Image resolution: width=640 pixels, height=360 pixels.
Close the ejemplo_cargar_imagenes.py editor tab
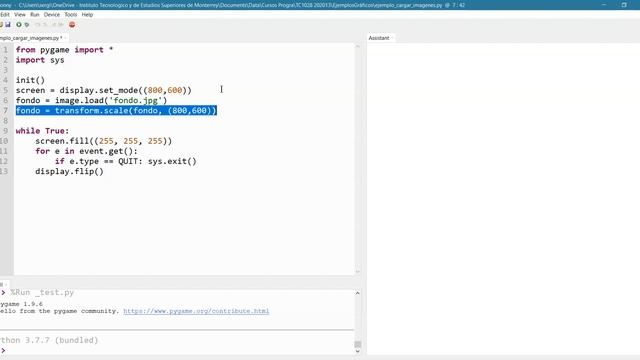(65, 38)
